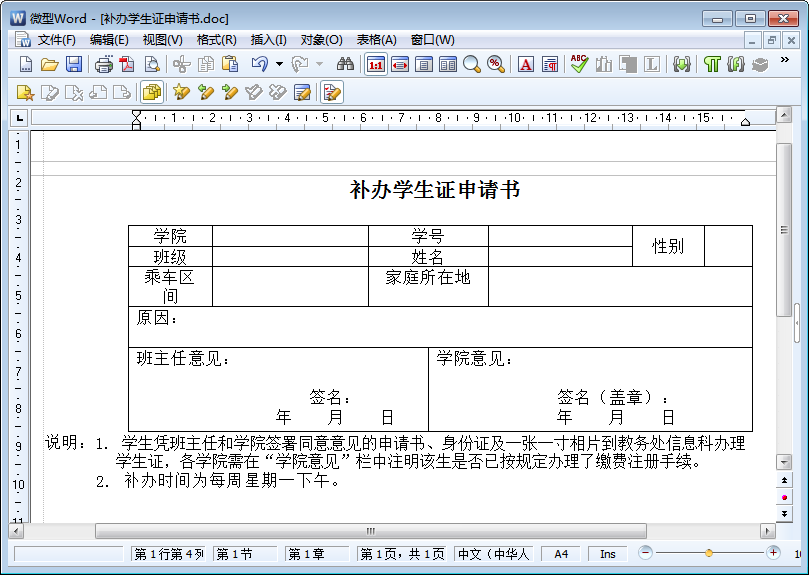Click the zoom in plus button
Viewport: 809px width, 575px height.
tap(773, 553)
